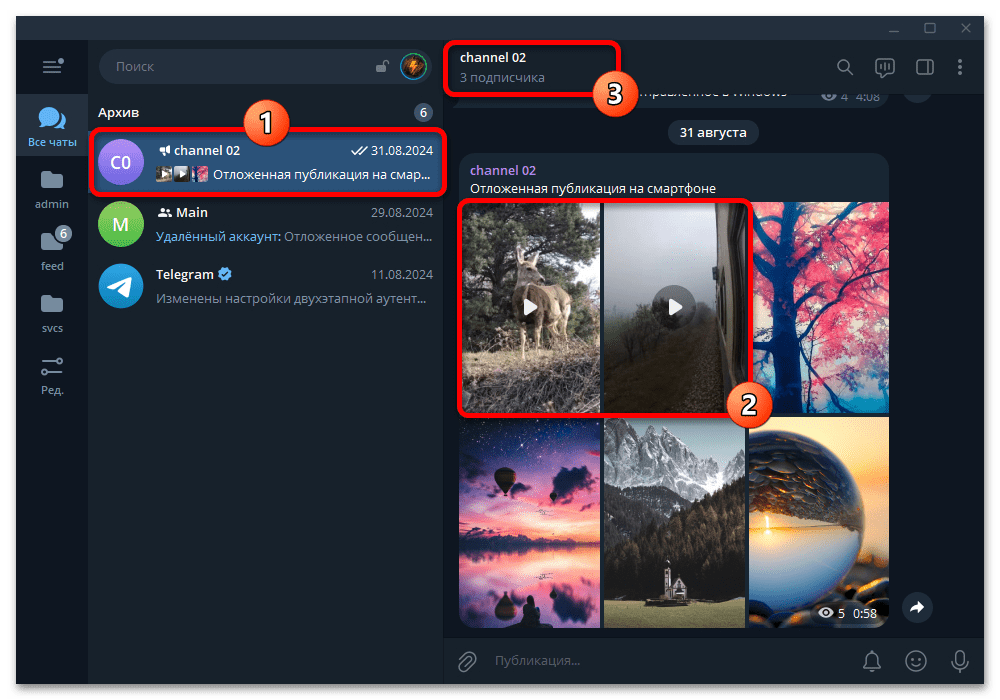Toggle silent broadcast bell icon

point(872,661)
